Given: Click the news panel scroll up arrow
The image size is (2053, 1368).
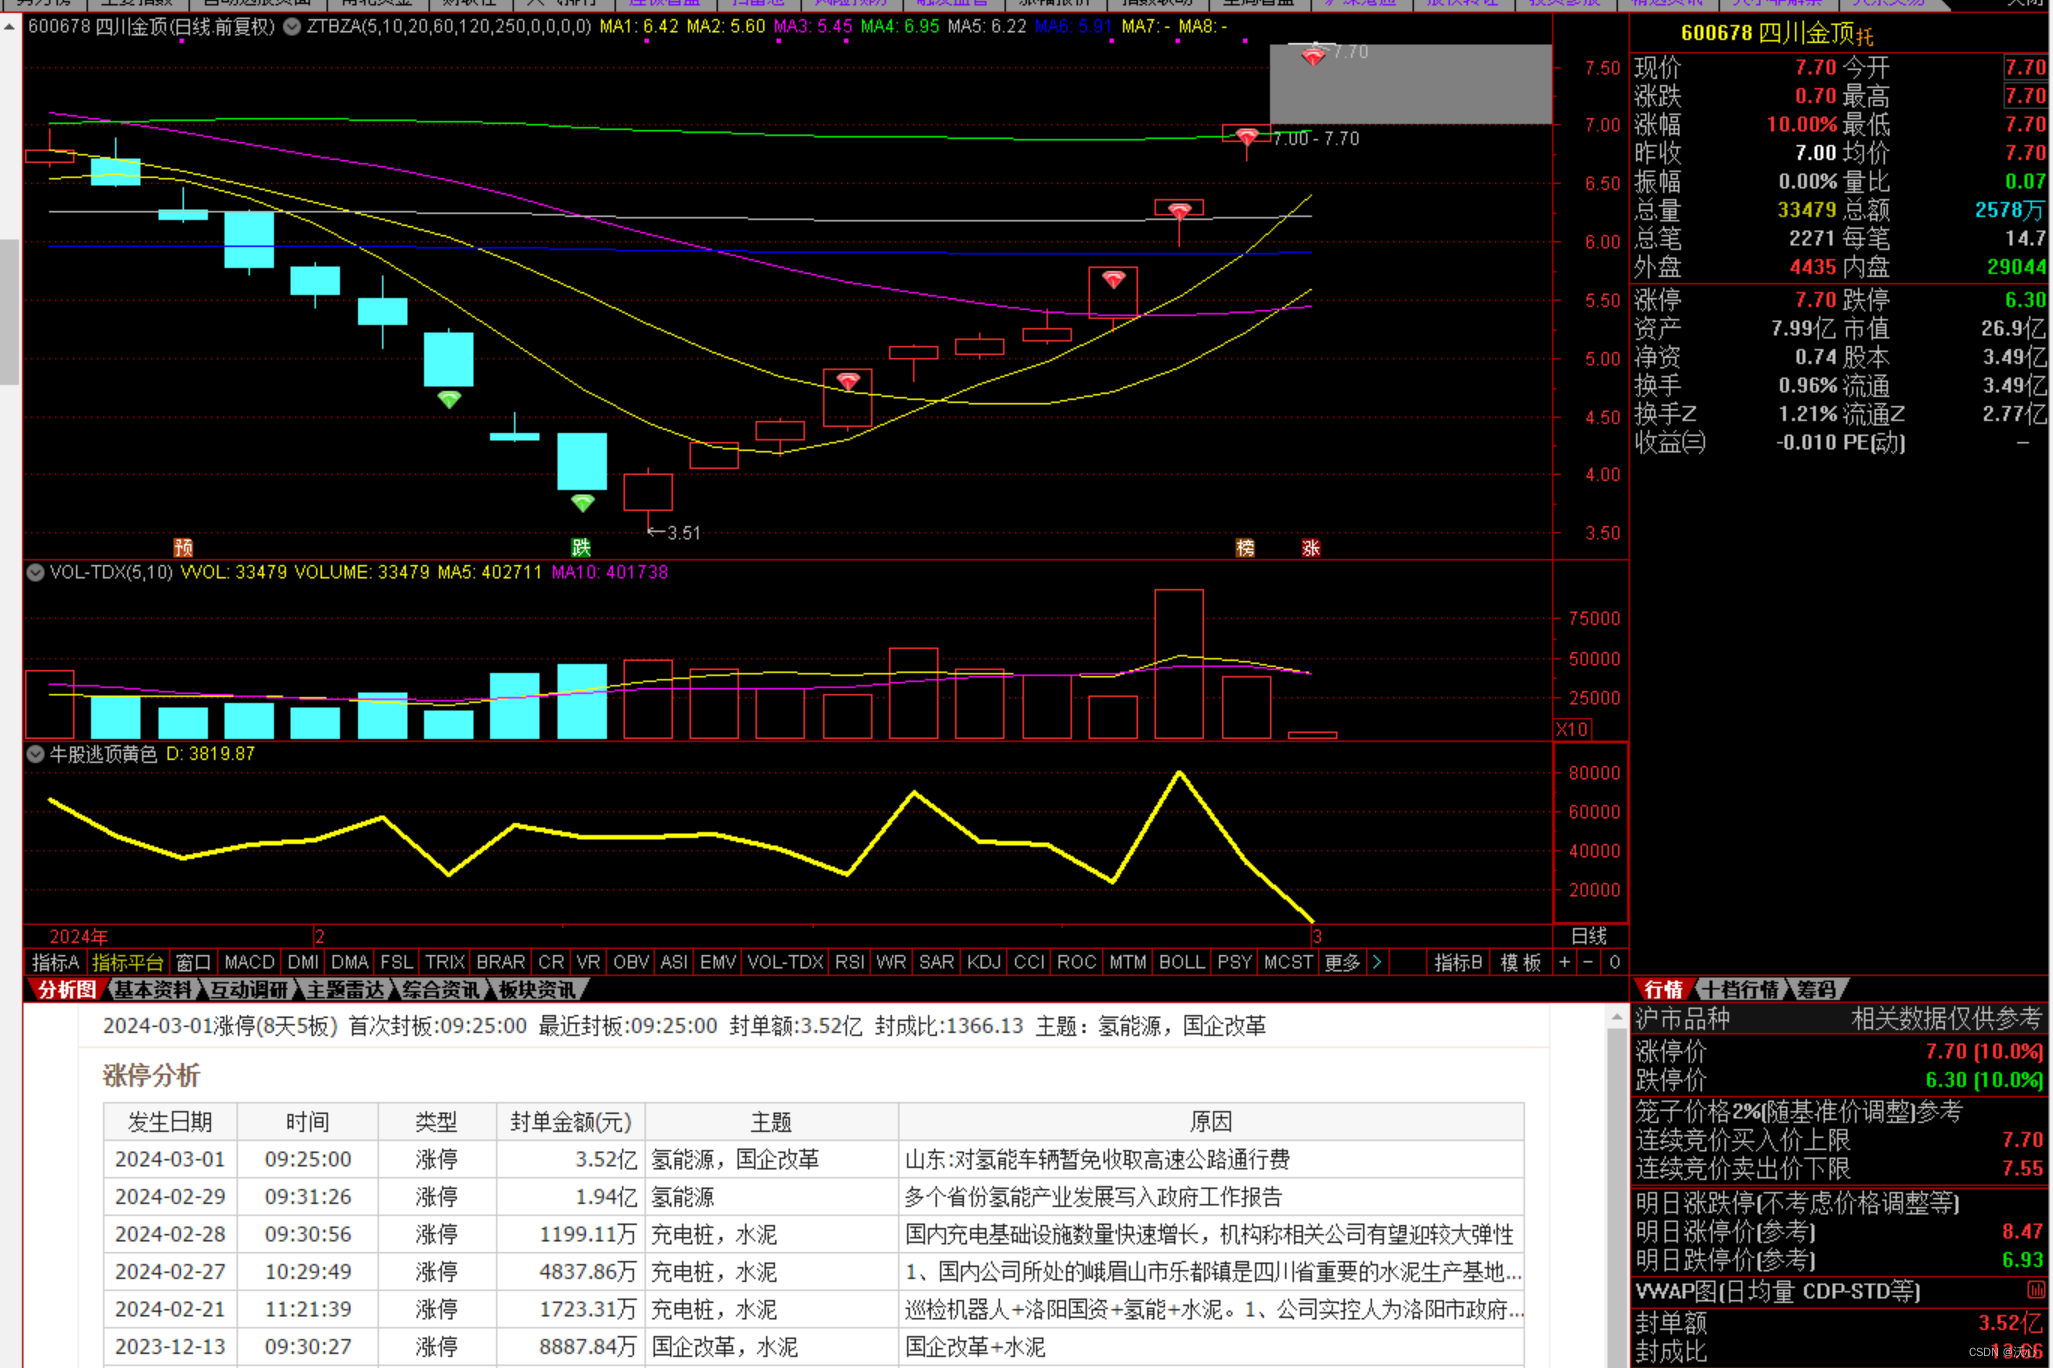Looking at the screenshot, I should point(1617,1018).
